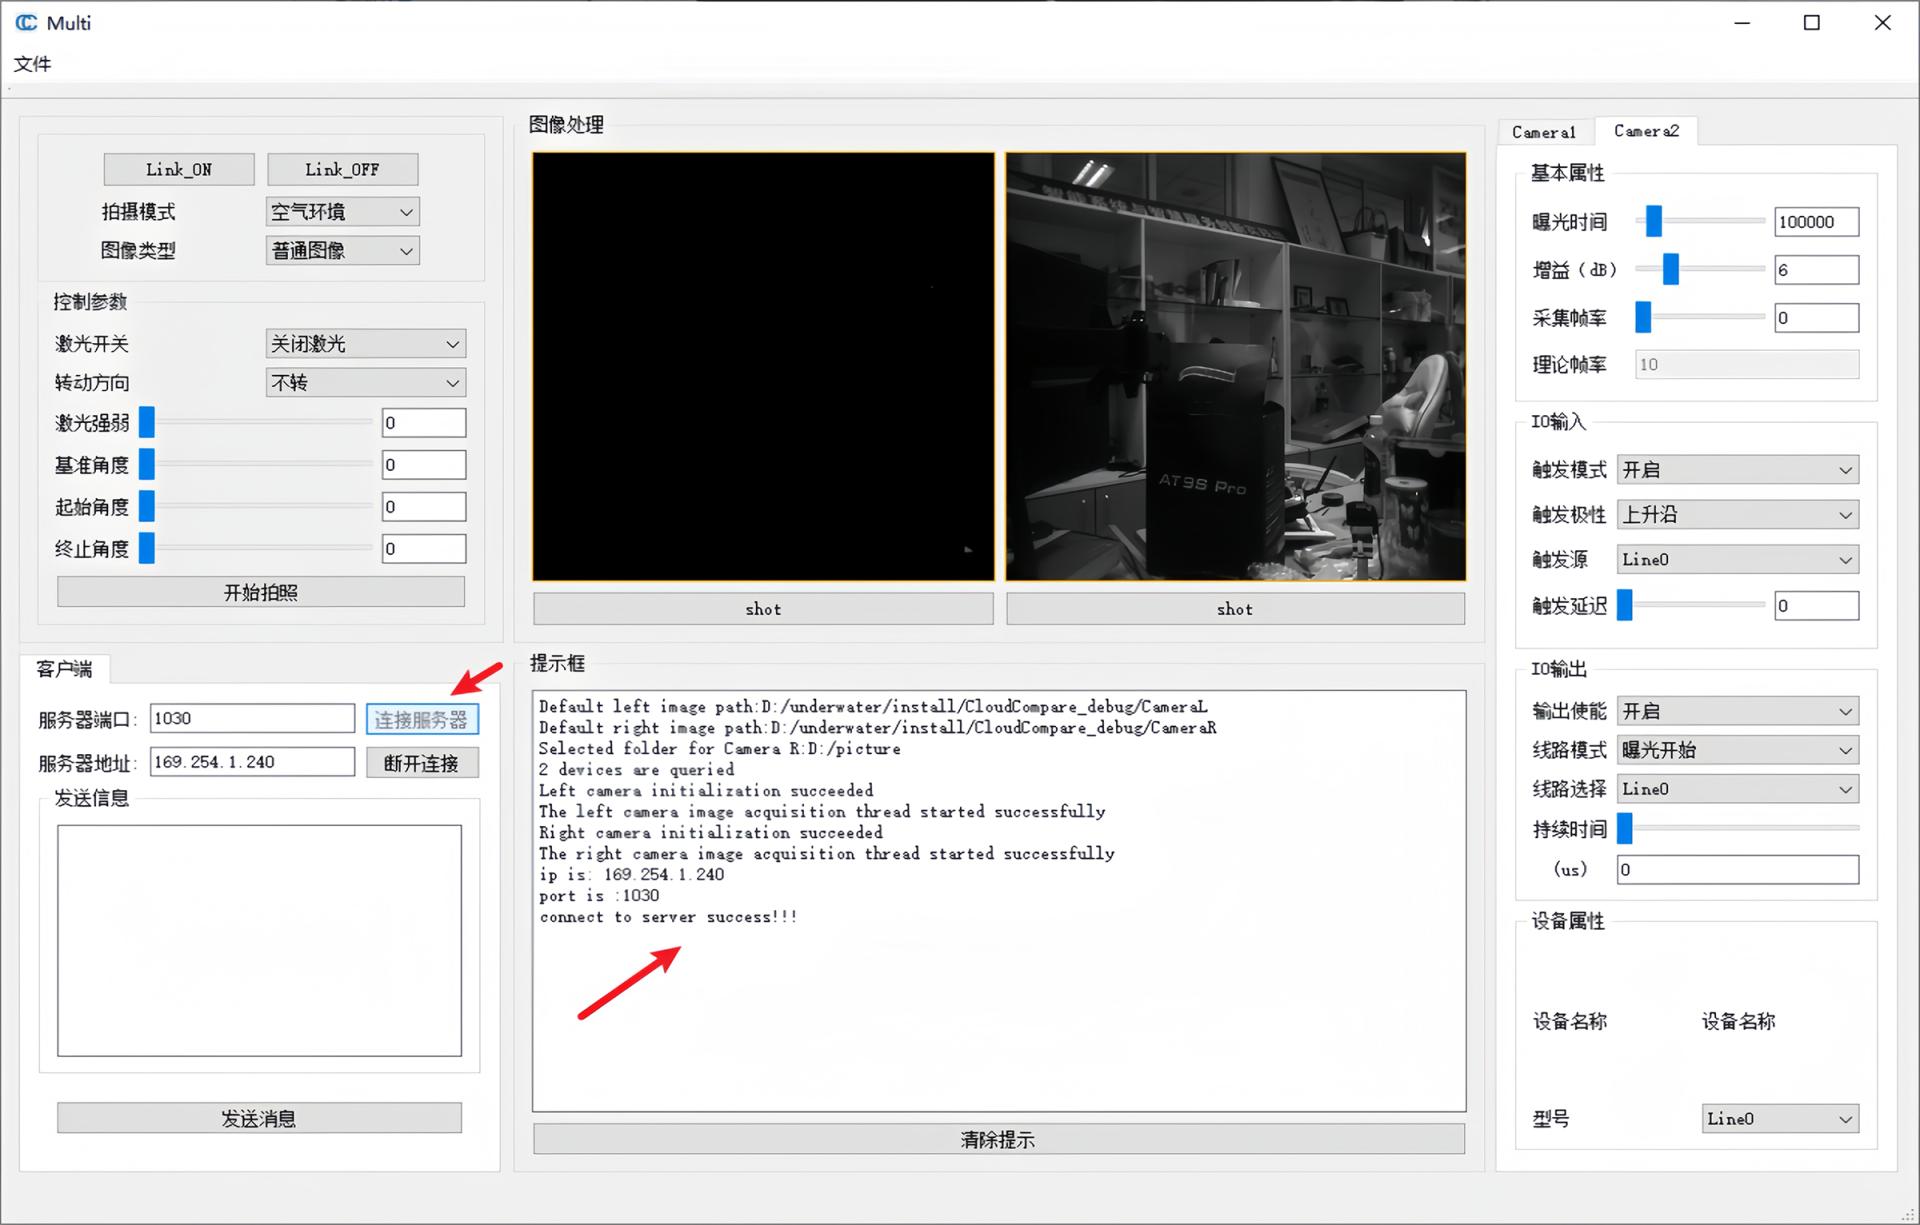Open the 文件 menu
The image size is (1920, 1225).
coord(32,64)
